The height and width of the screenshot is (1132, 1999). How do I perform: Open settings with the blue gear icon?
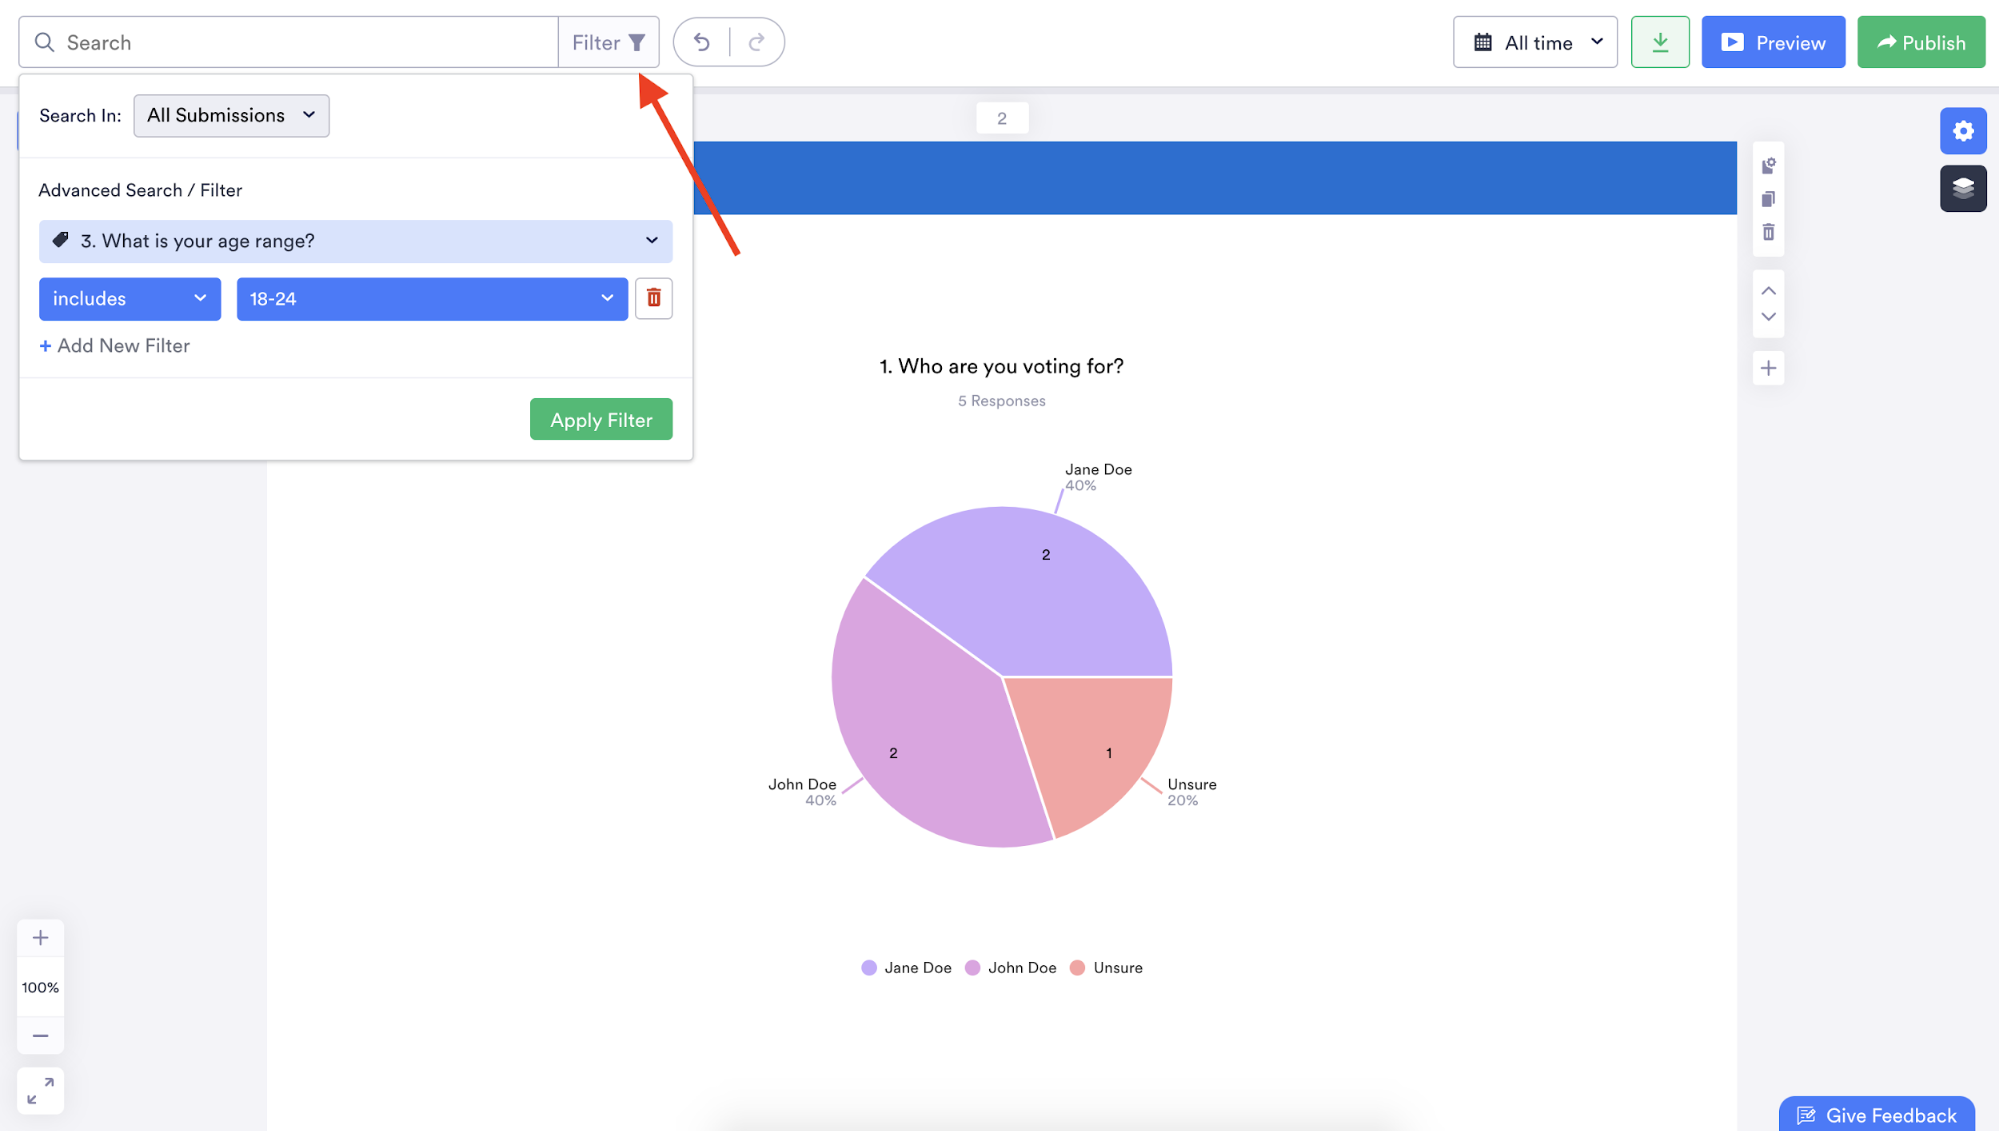tap(1963, 131)
